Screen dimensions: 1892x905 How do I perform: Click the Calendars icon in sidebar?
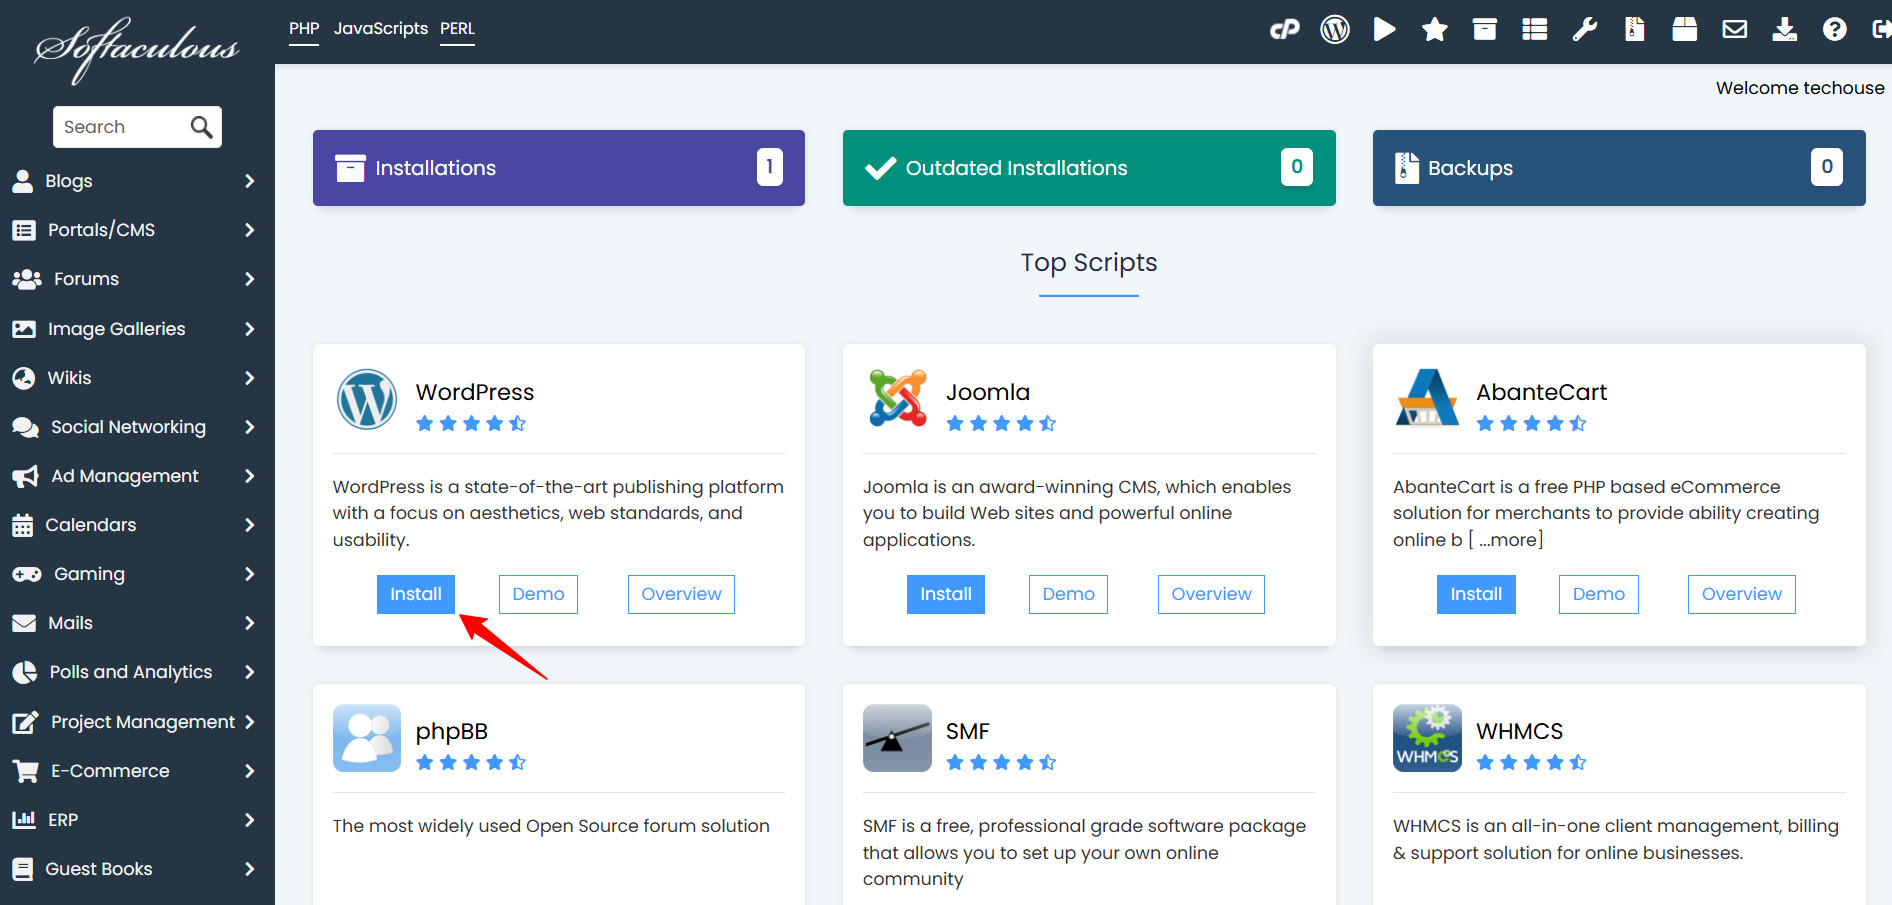click(x=22, y=525)
